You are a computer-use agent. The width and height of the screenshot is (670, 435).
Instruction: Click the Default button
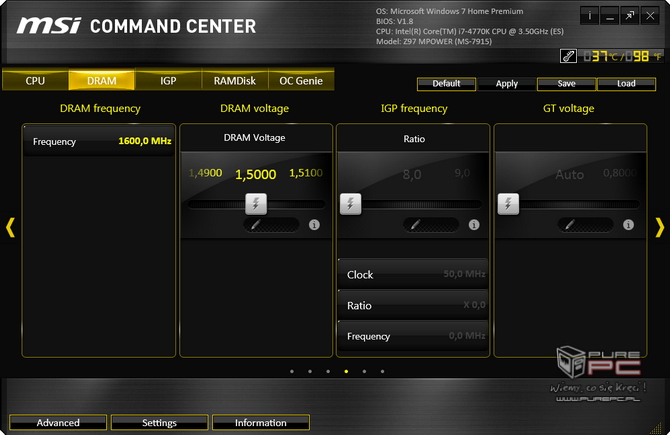coord(446,84)
